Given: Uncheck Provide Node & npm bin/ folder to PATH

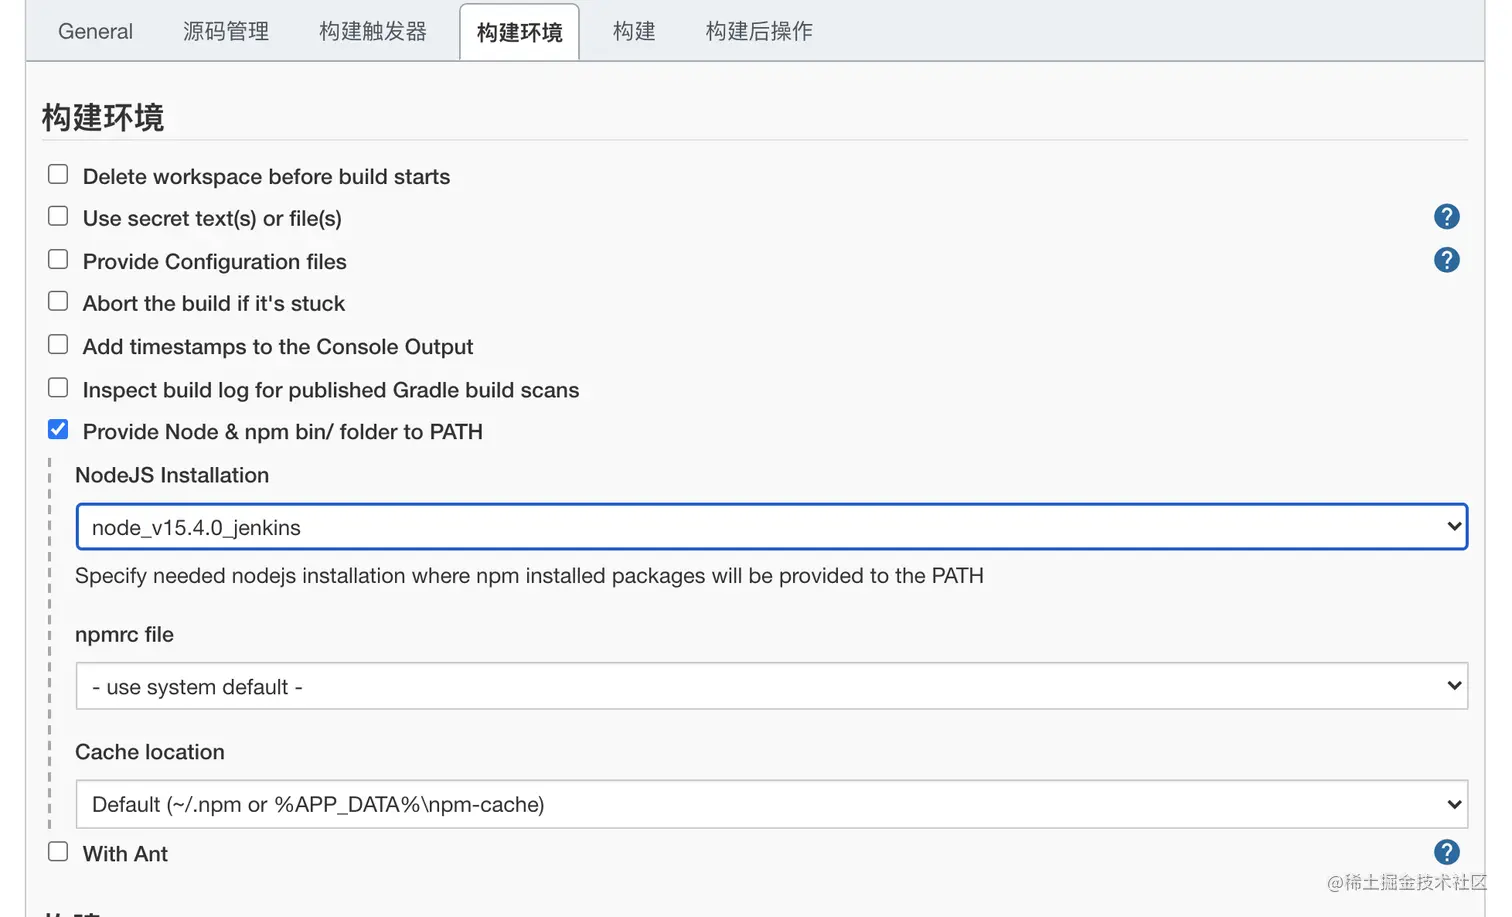Looking at the screenshot, I should coord(58,430).
